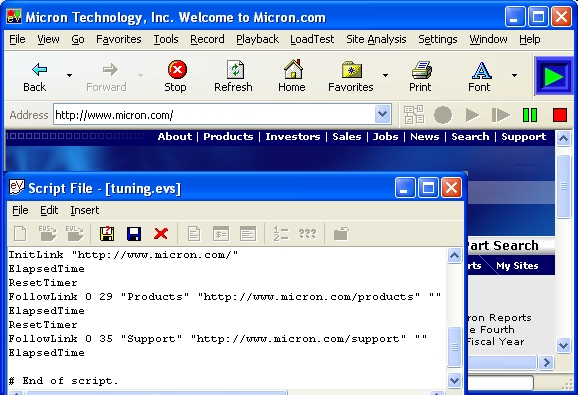The image size is (578, 395).
Task: Open the Help menu
Action: click(530, 39)
